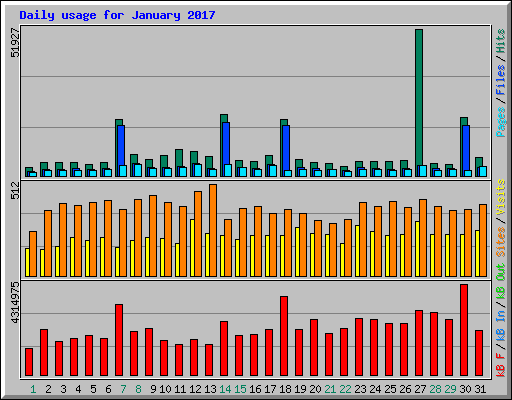Click the blue Files bar for day 30
Screen dimensions: 512x400
(x=466, y=148)
